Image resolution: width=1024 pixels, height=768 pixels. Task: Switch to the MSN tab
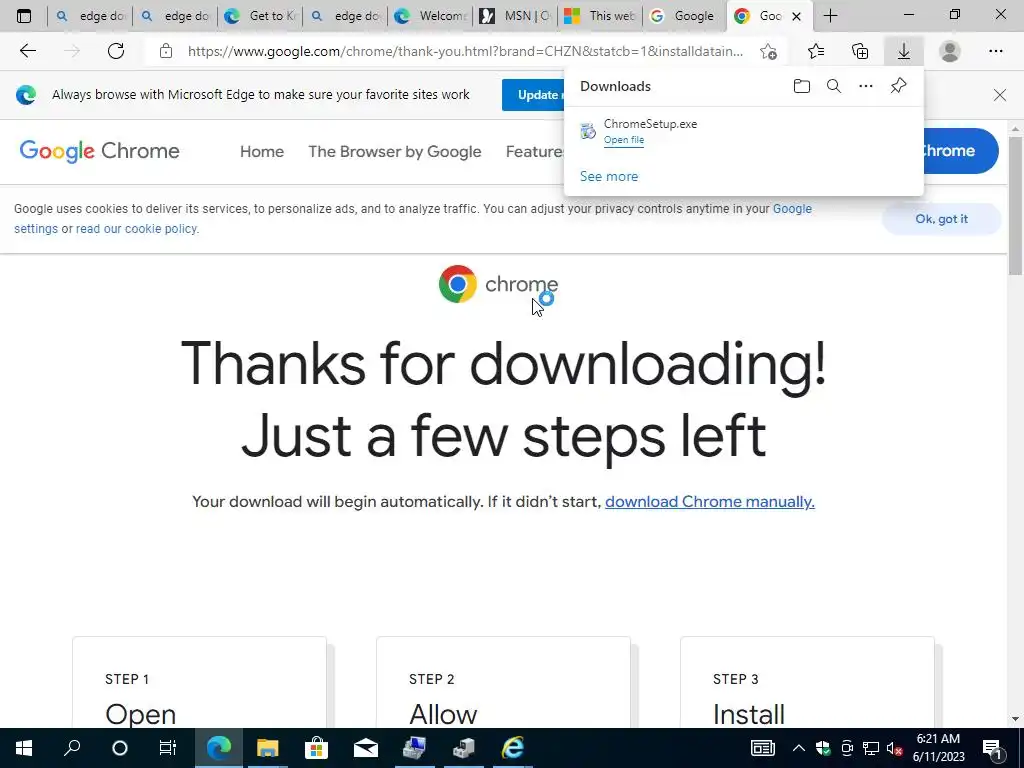[515, 16]
